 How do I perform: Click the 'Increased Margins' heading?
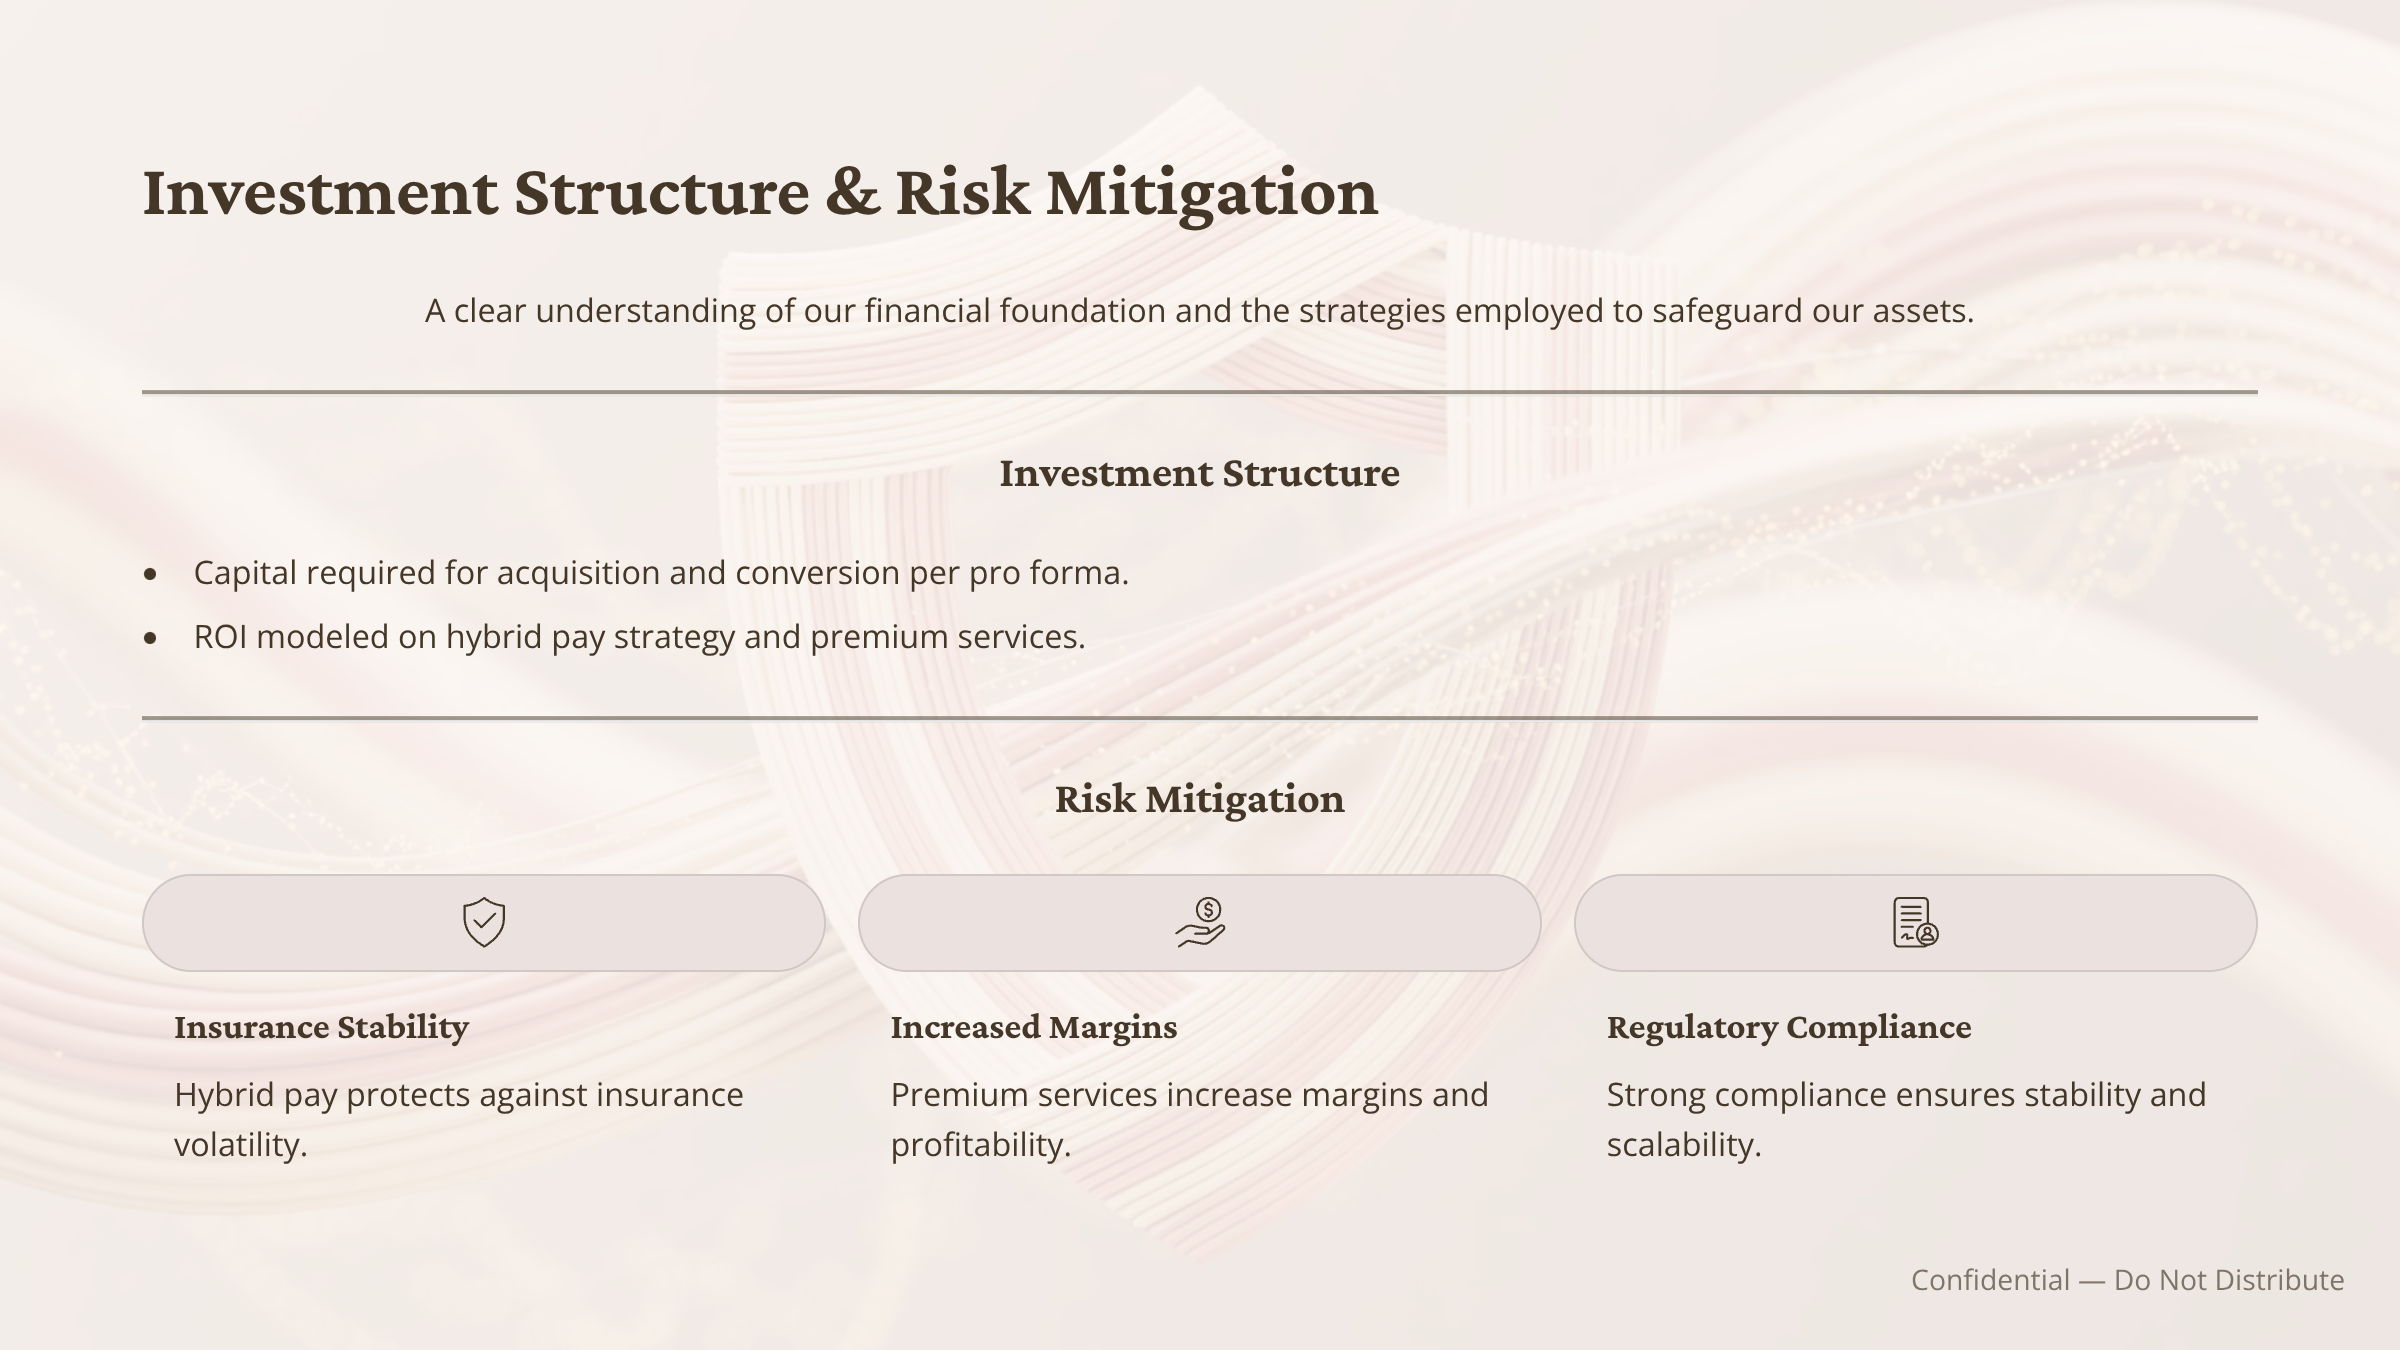tap(1033, 1027)
